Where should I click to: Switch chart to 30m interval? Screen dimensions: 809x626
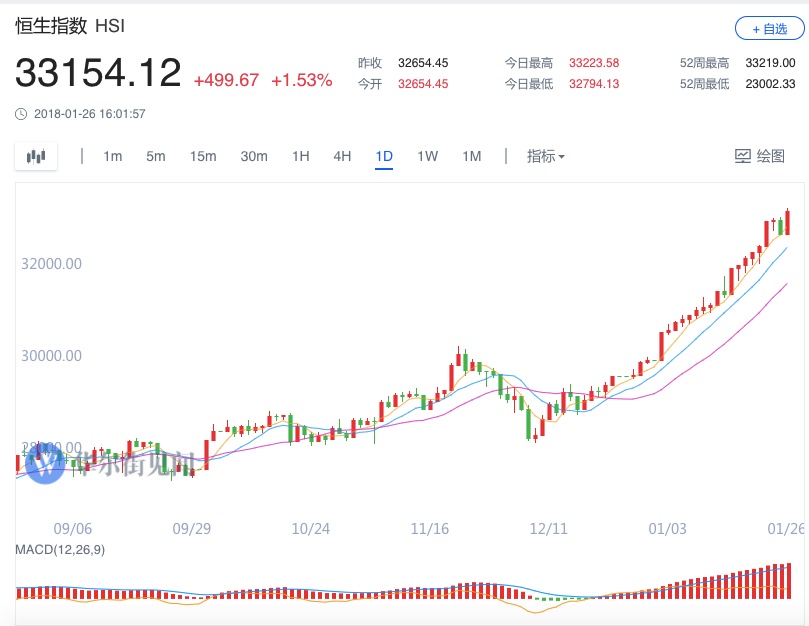tap(254, 156)
